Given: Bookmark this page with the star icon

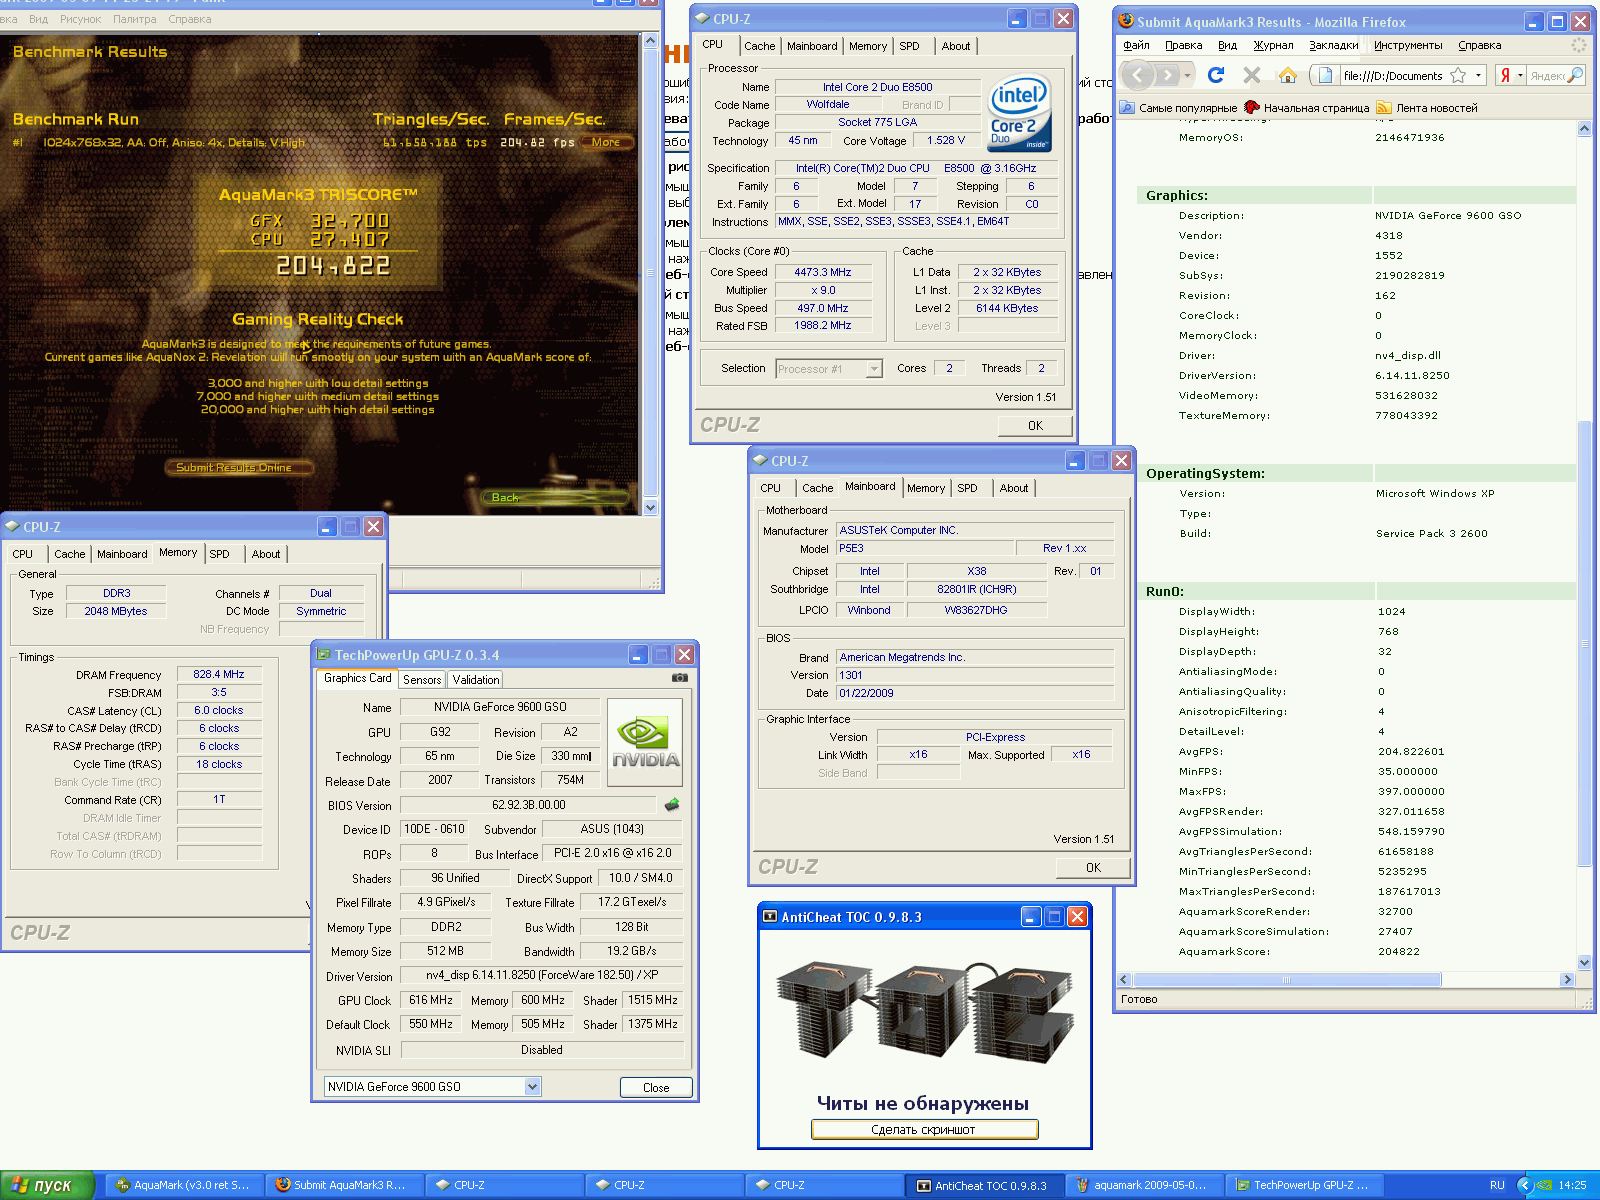Looking at the screenshot, I should (1458, 75).
